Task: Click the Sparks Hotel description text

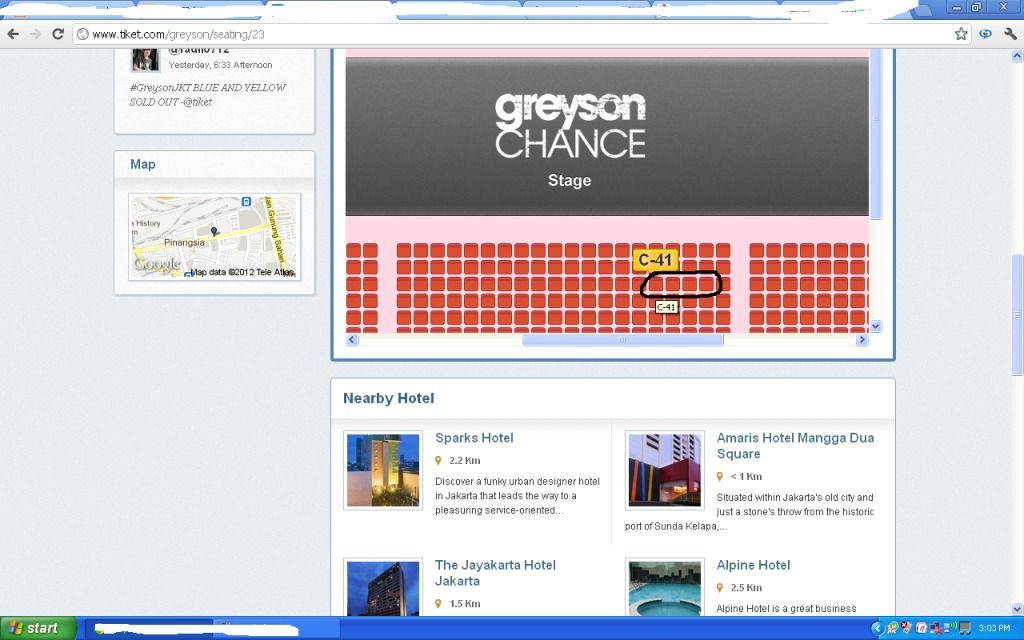Action: [517, 496]
